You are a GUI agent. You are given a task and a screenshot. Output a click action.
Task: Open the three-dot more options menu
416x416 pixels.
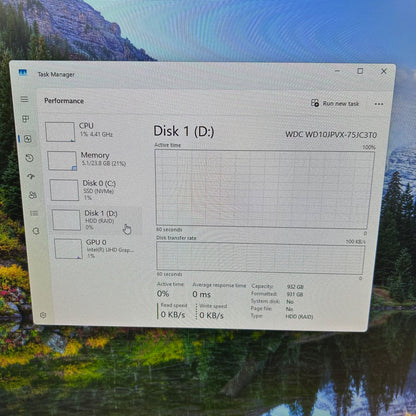click(x=379, y=104)
